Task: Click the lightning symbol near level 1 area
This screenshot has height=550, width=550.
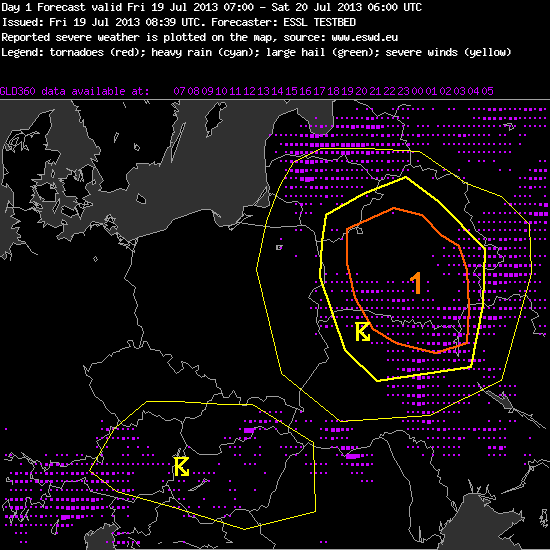Action: point(363,331)
